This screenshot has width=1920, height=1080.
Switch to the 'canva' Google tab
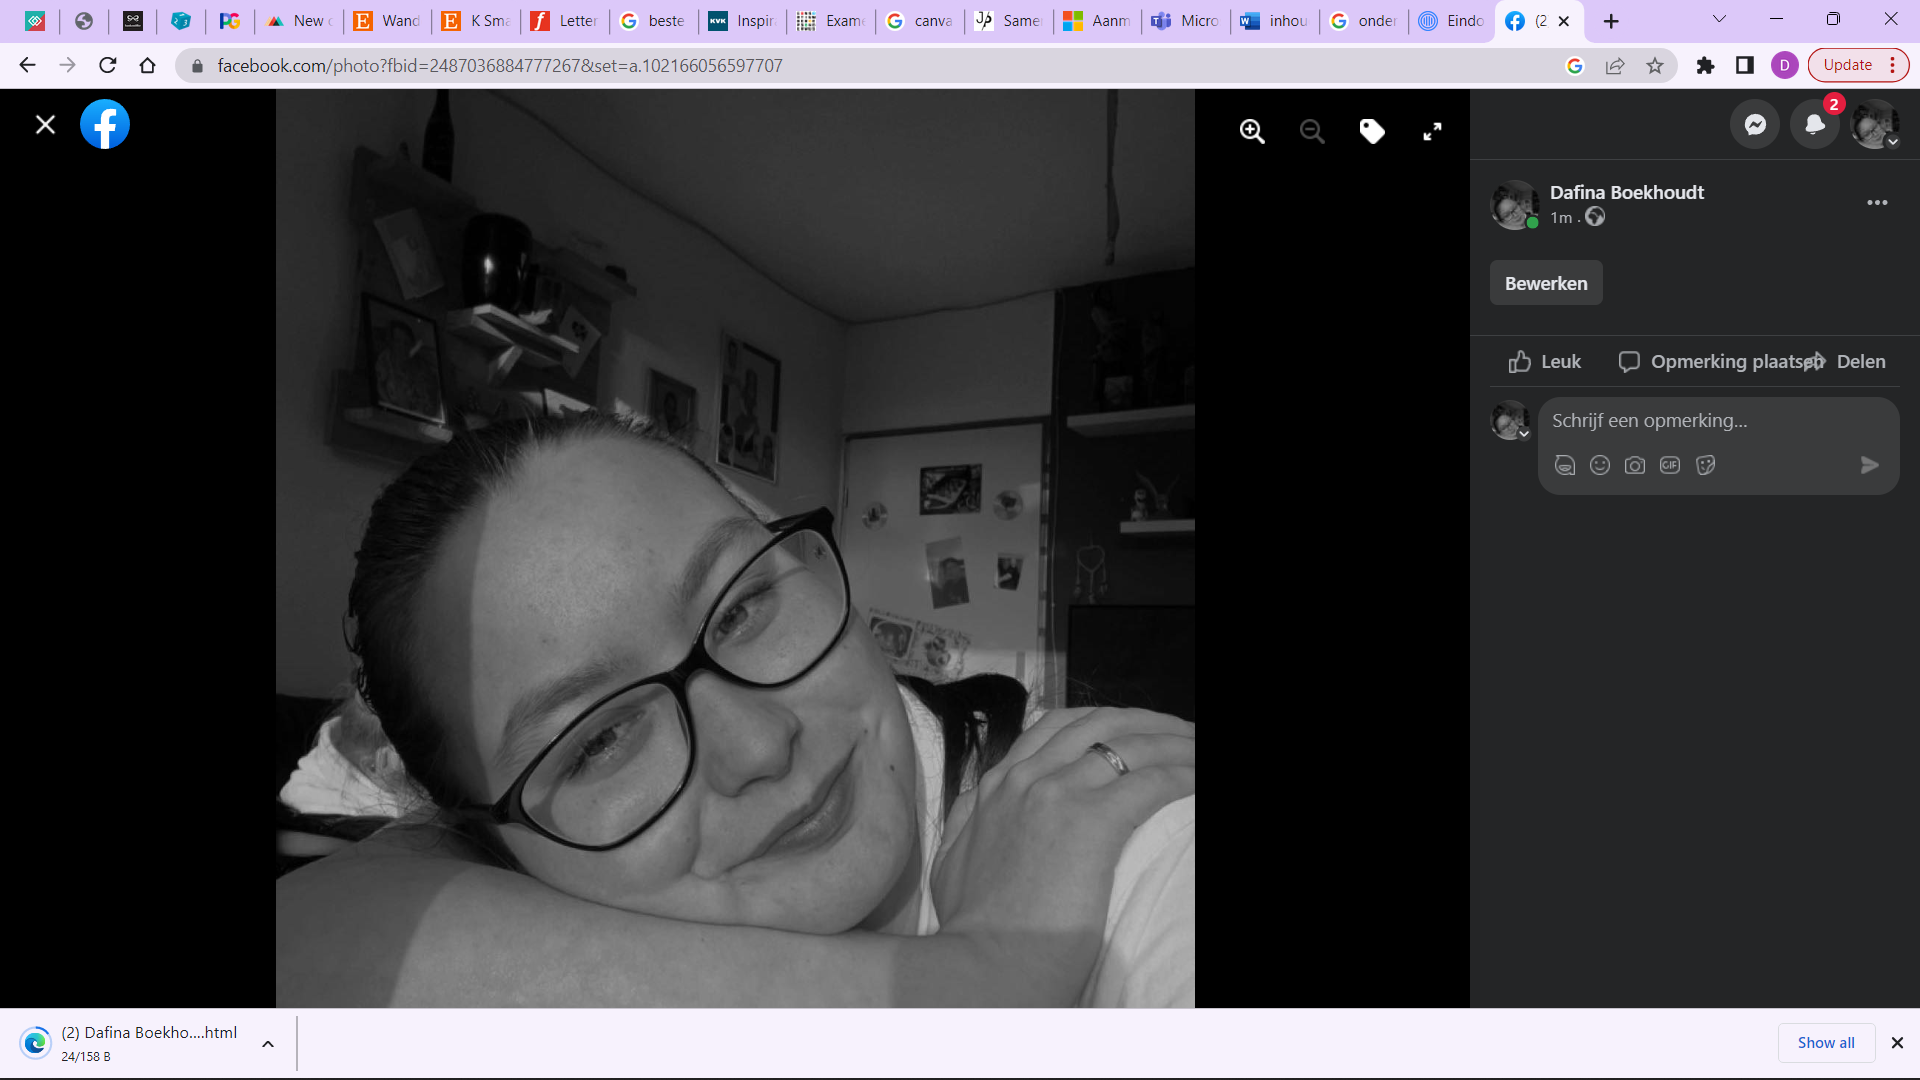pos(920,21)
